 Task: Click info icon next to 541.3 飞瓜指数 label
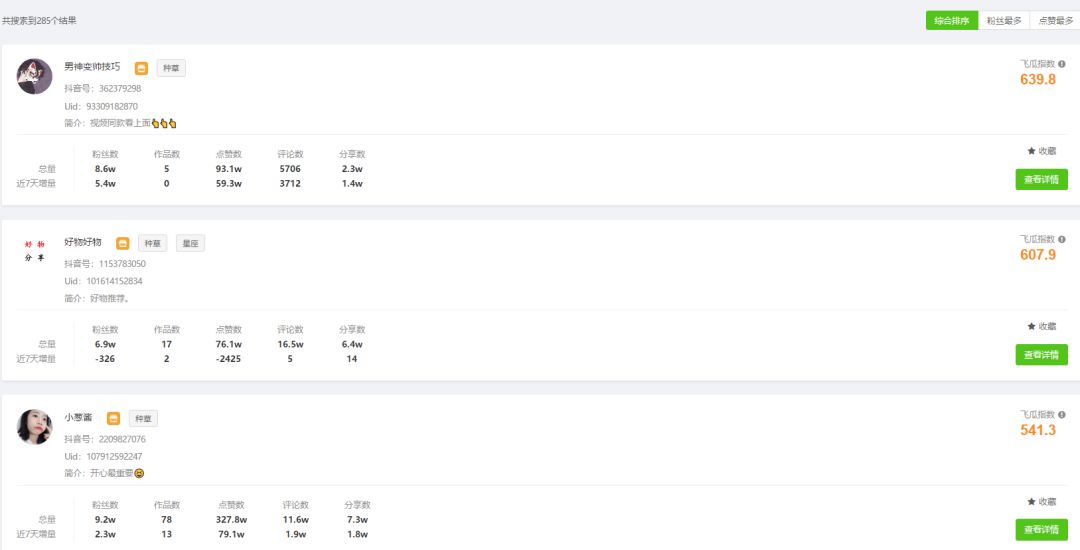1061,415
